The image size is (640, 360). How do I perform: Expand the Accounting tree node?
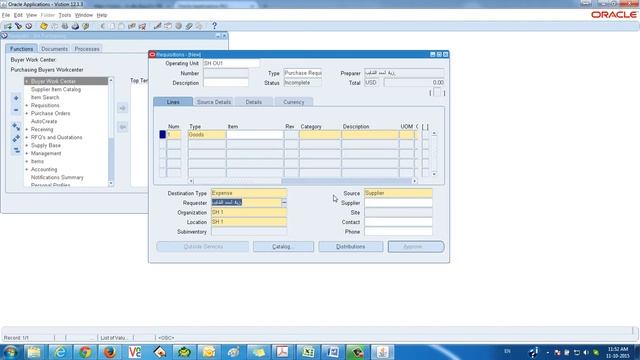tap(27, 169)
